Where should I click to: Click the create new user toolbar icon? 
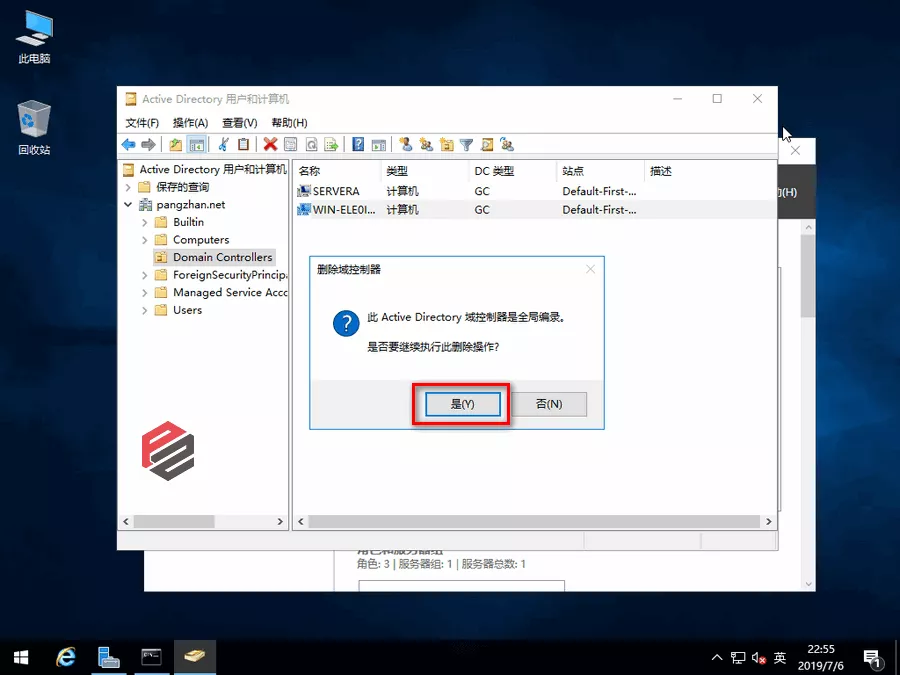[406, 145]
